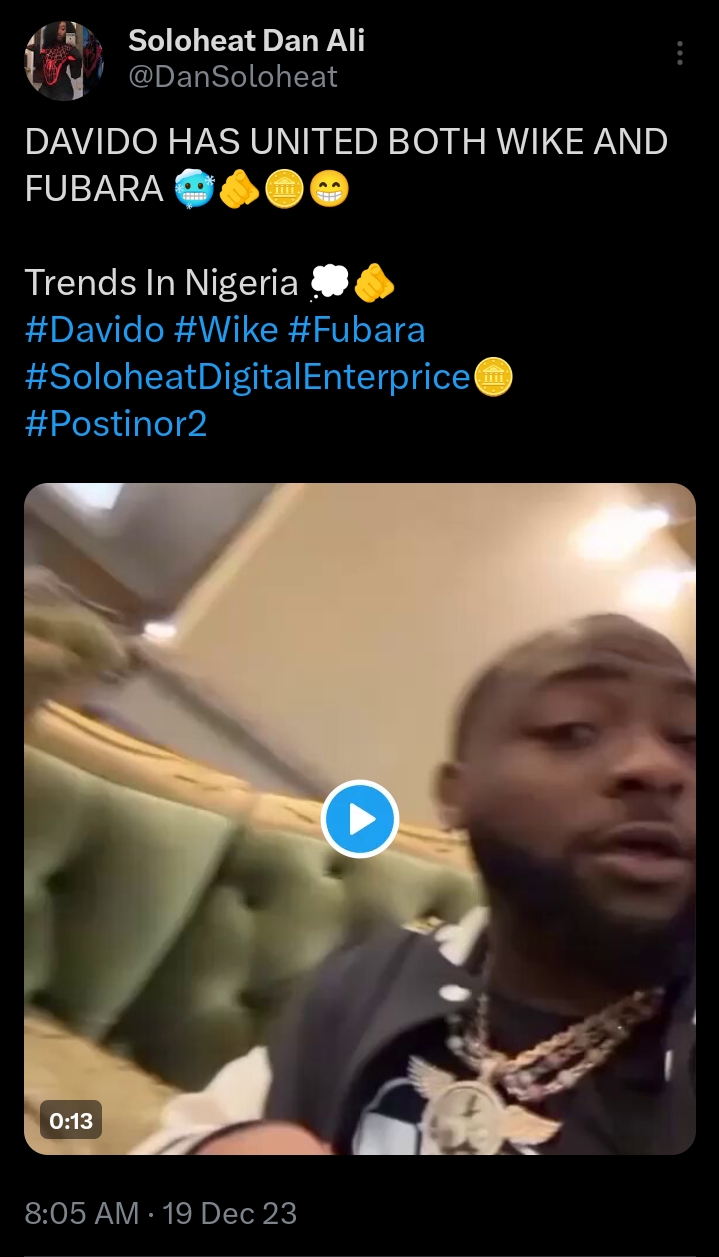Click the grinning face emoji in tweet
This screenshot has height=1257, width=719.
click(x=329, y=189)
